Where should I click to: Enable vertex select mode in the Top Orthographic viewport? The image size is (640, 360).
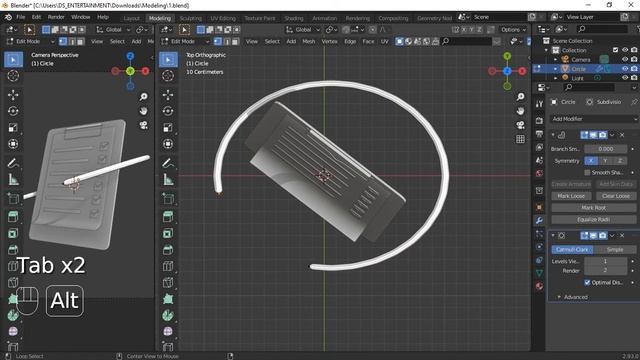(x=218, y=42)
